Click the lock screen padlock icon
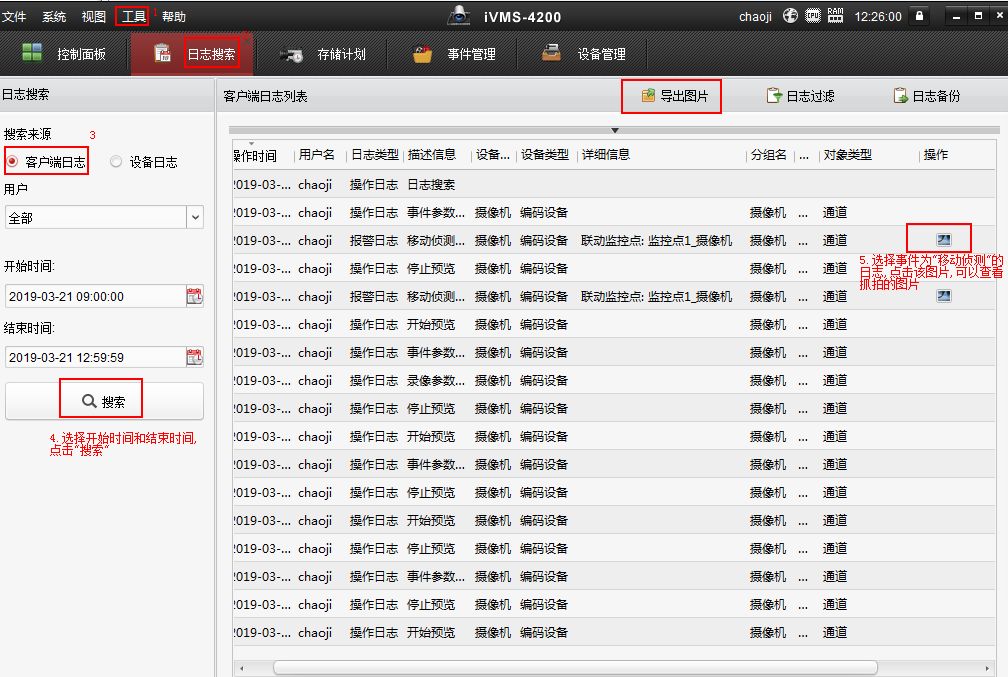Screen dimensions: 1008x677 (920, 16)
